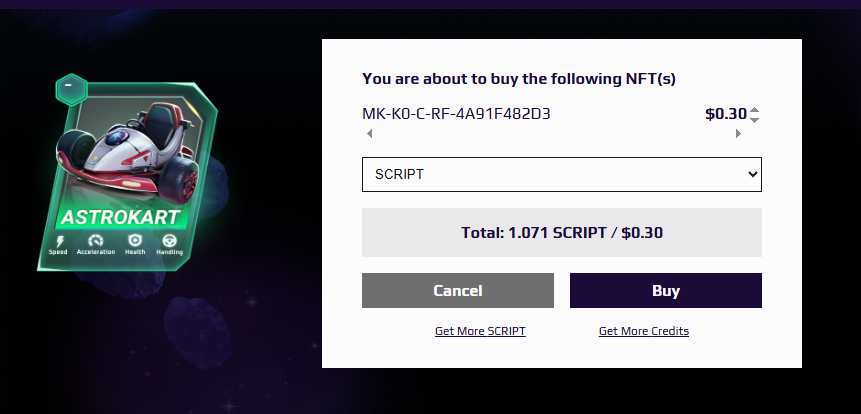Click the Speed lightning bolt icon

pyautogui.click(x=60, y=240)
